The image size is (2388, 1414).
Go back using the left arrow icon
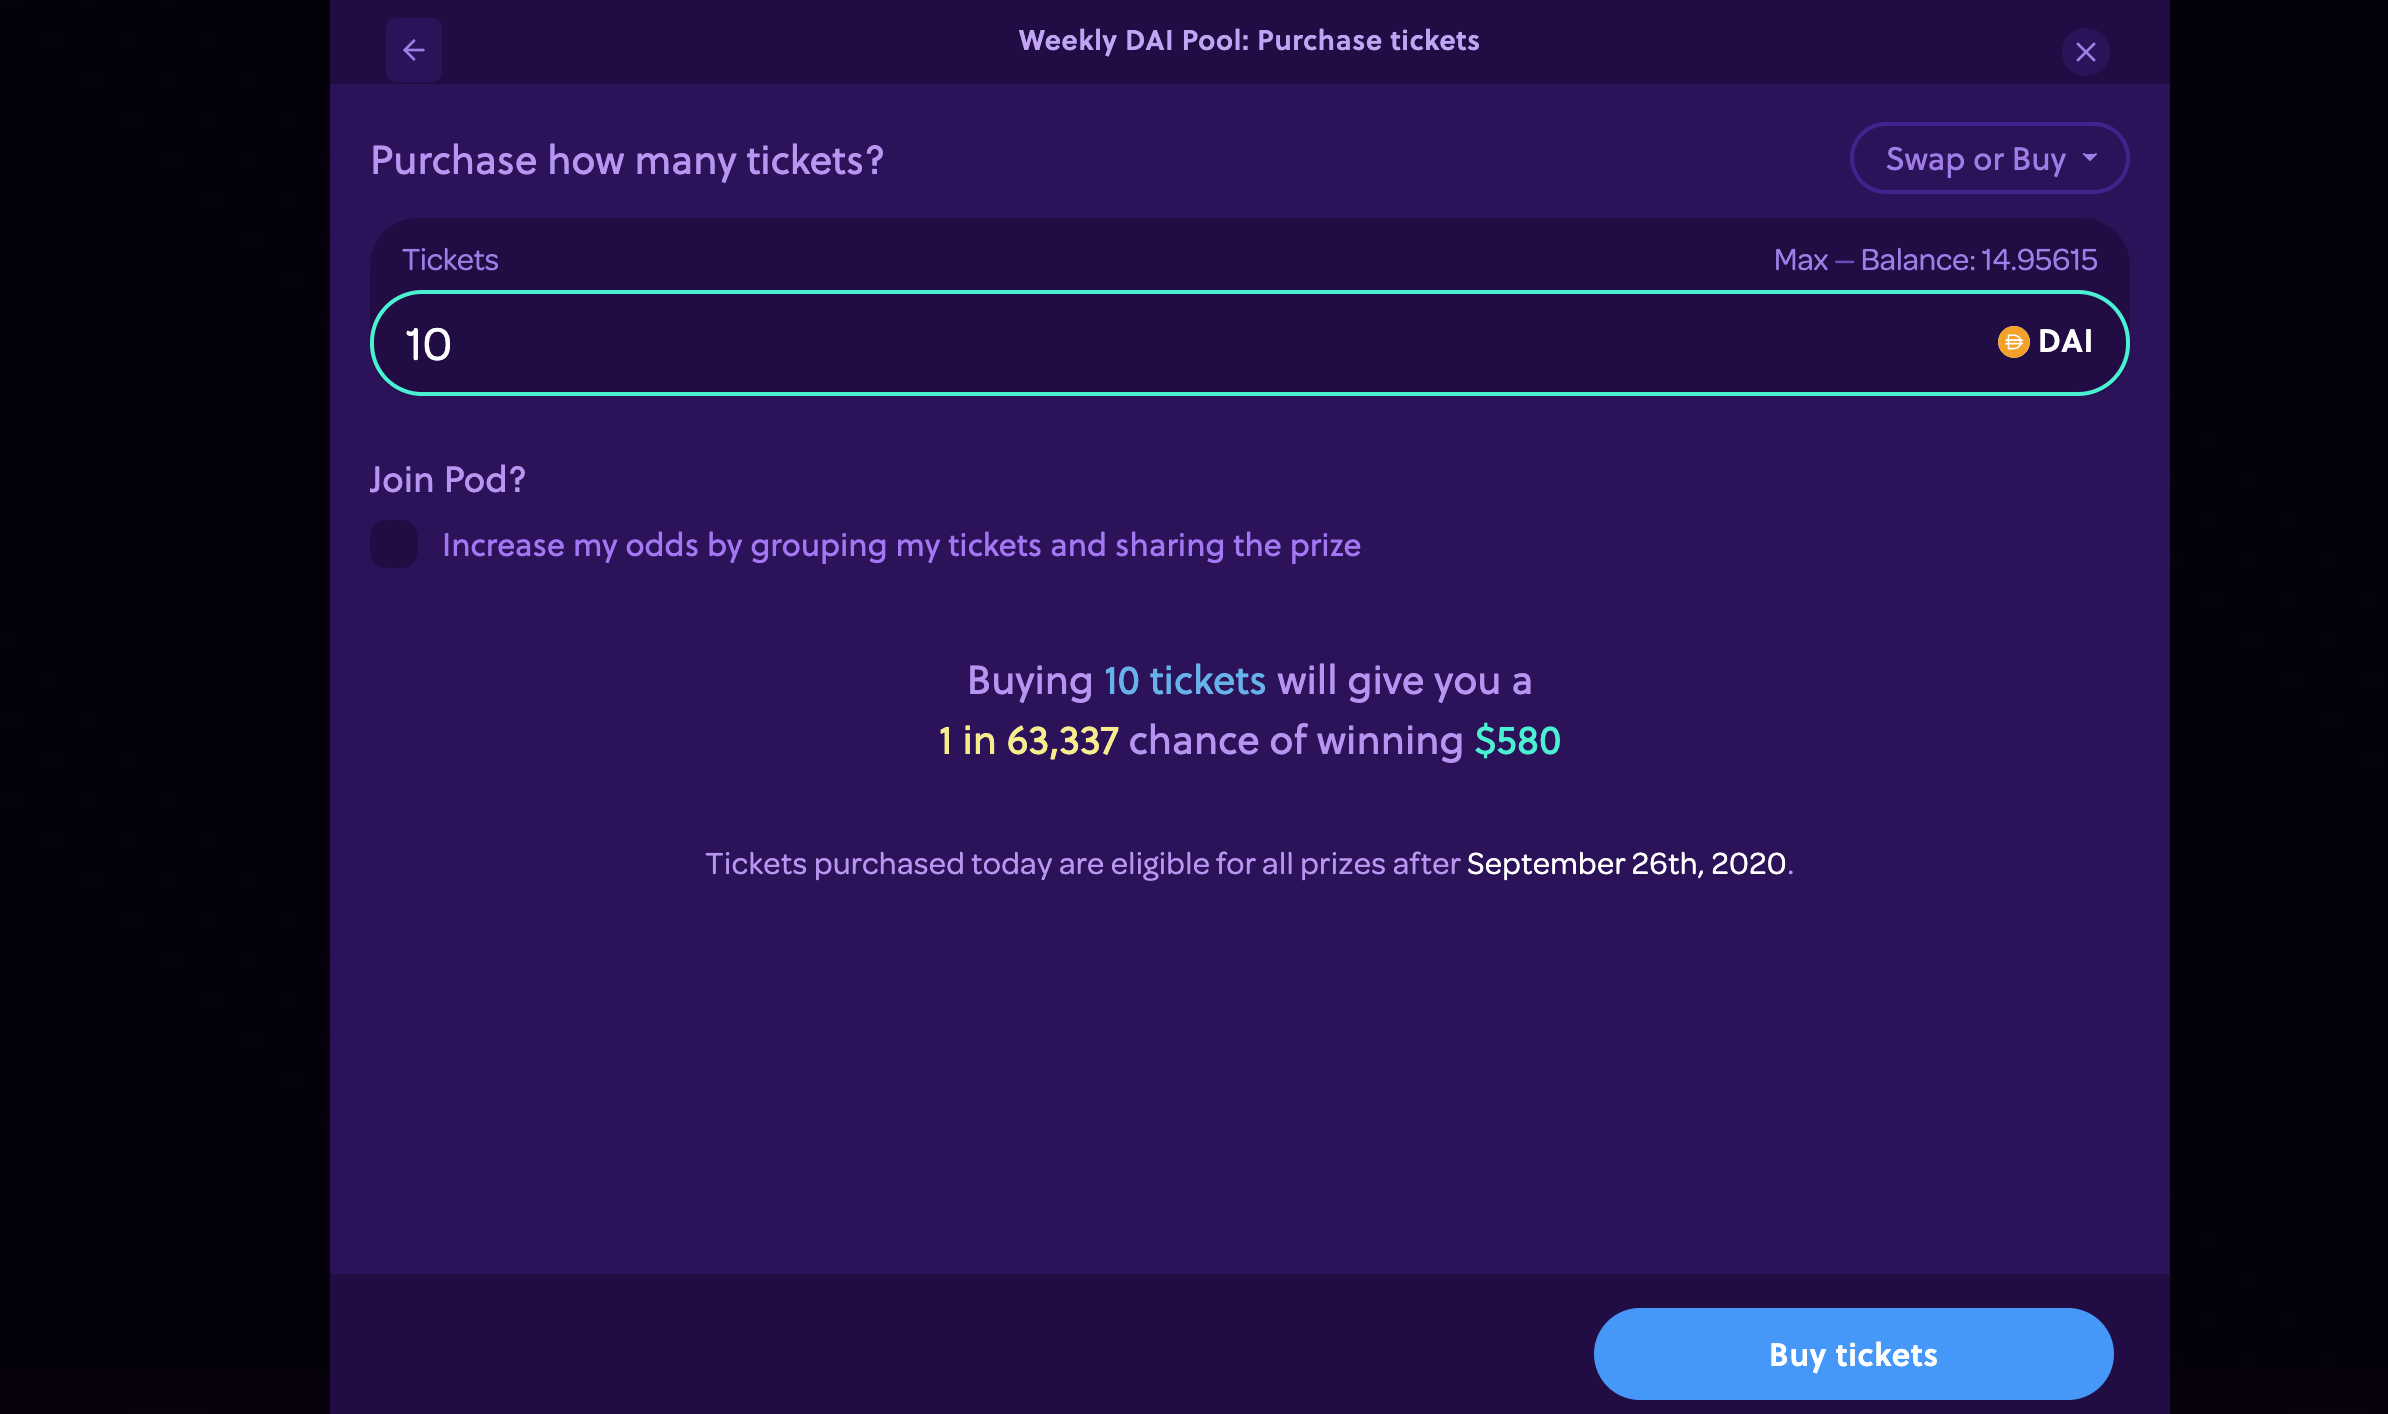point(414,50)
